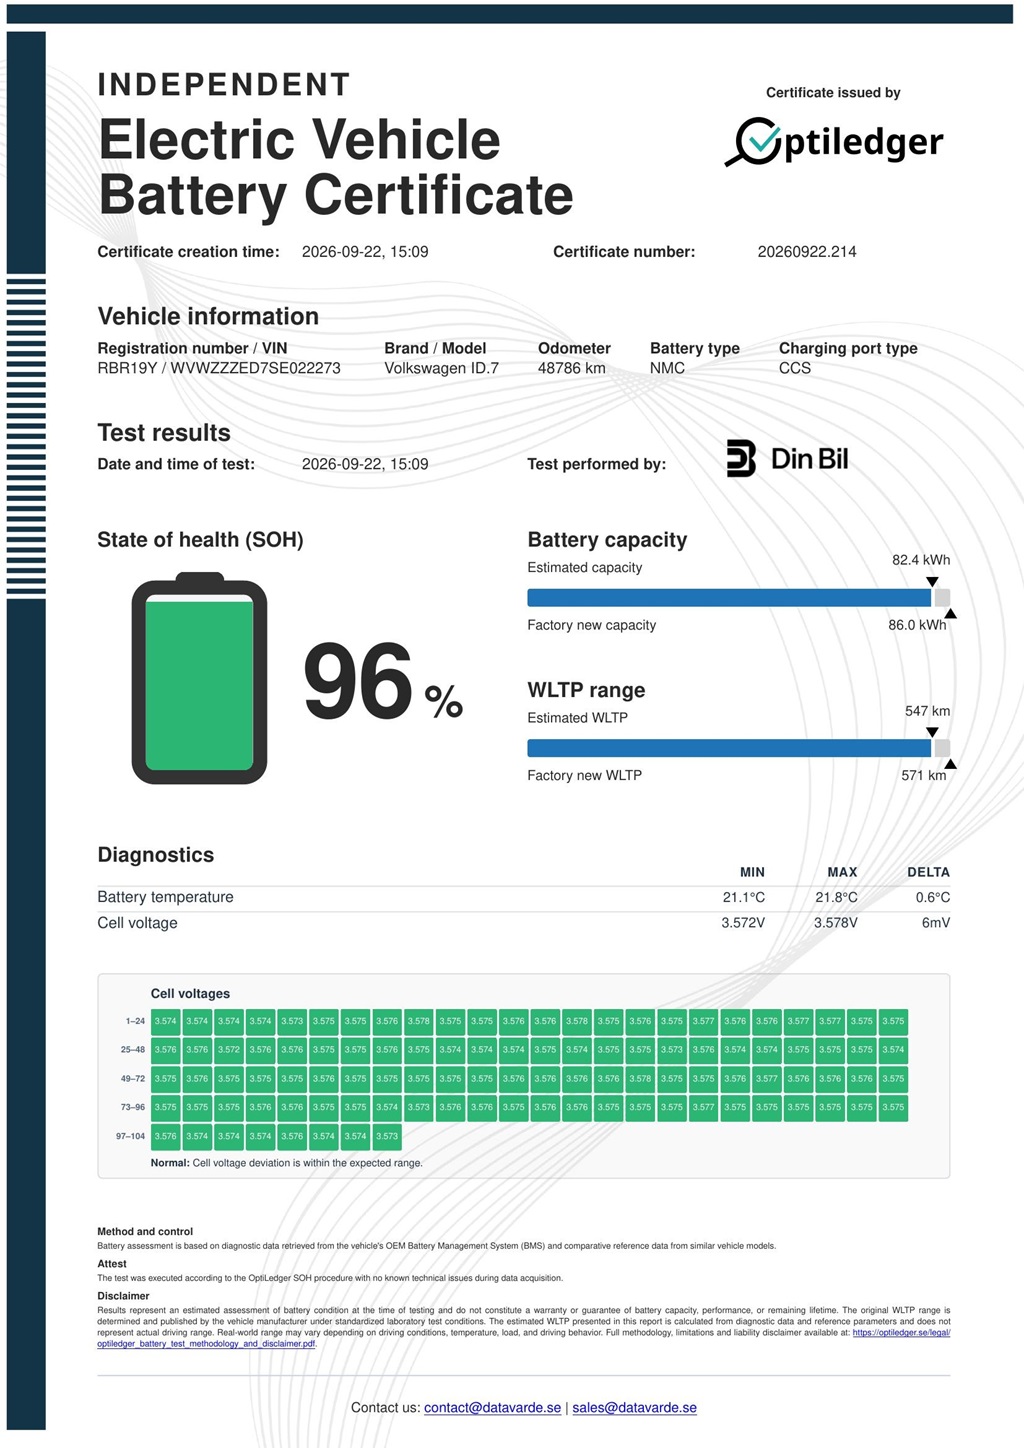Click the factory new capacity triangle marker

click(950, 614)
